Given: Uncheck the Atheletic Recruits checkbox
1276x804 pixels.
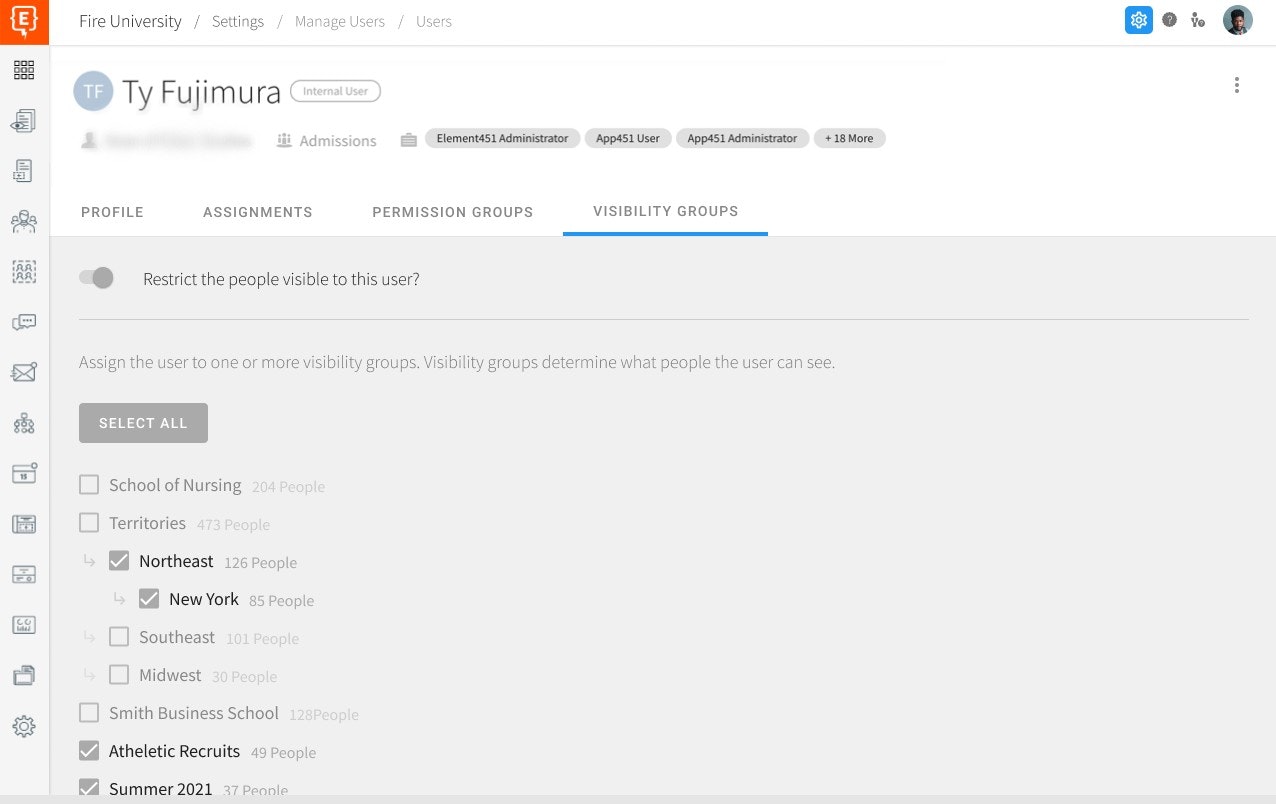Looking at the screenshot, I should pos(89,751).
